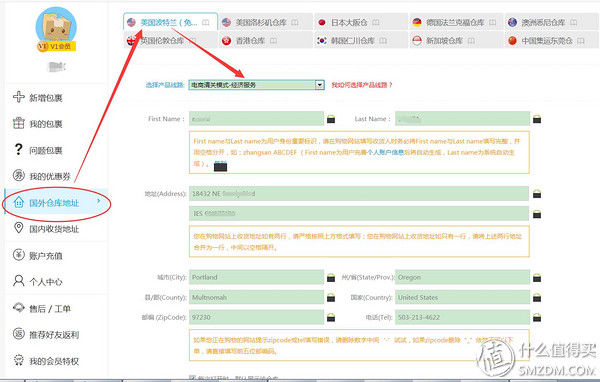This screenshot has height=382, width=600.
Task: Click the ZipCode field showing 97230
Action: pos(256,317)
